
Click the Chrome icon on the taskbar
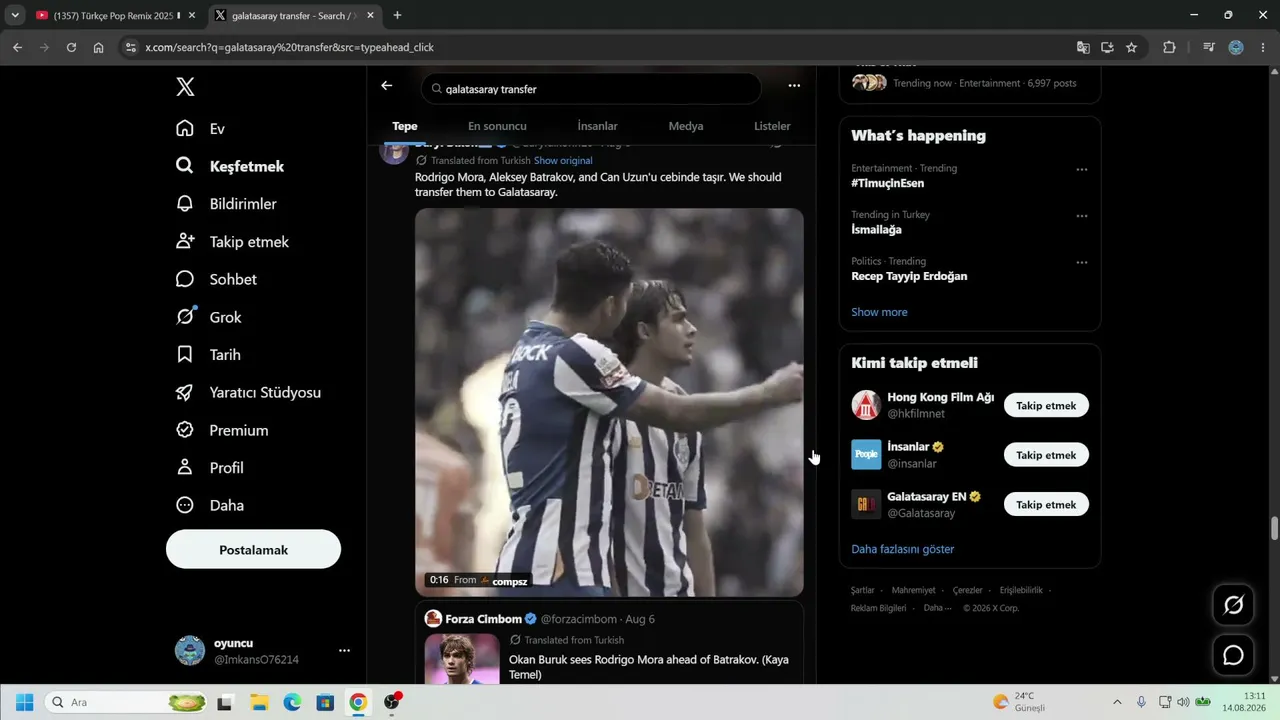coord(358,702)
